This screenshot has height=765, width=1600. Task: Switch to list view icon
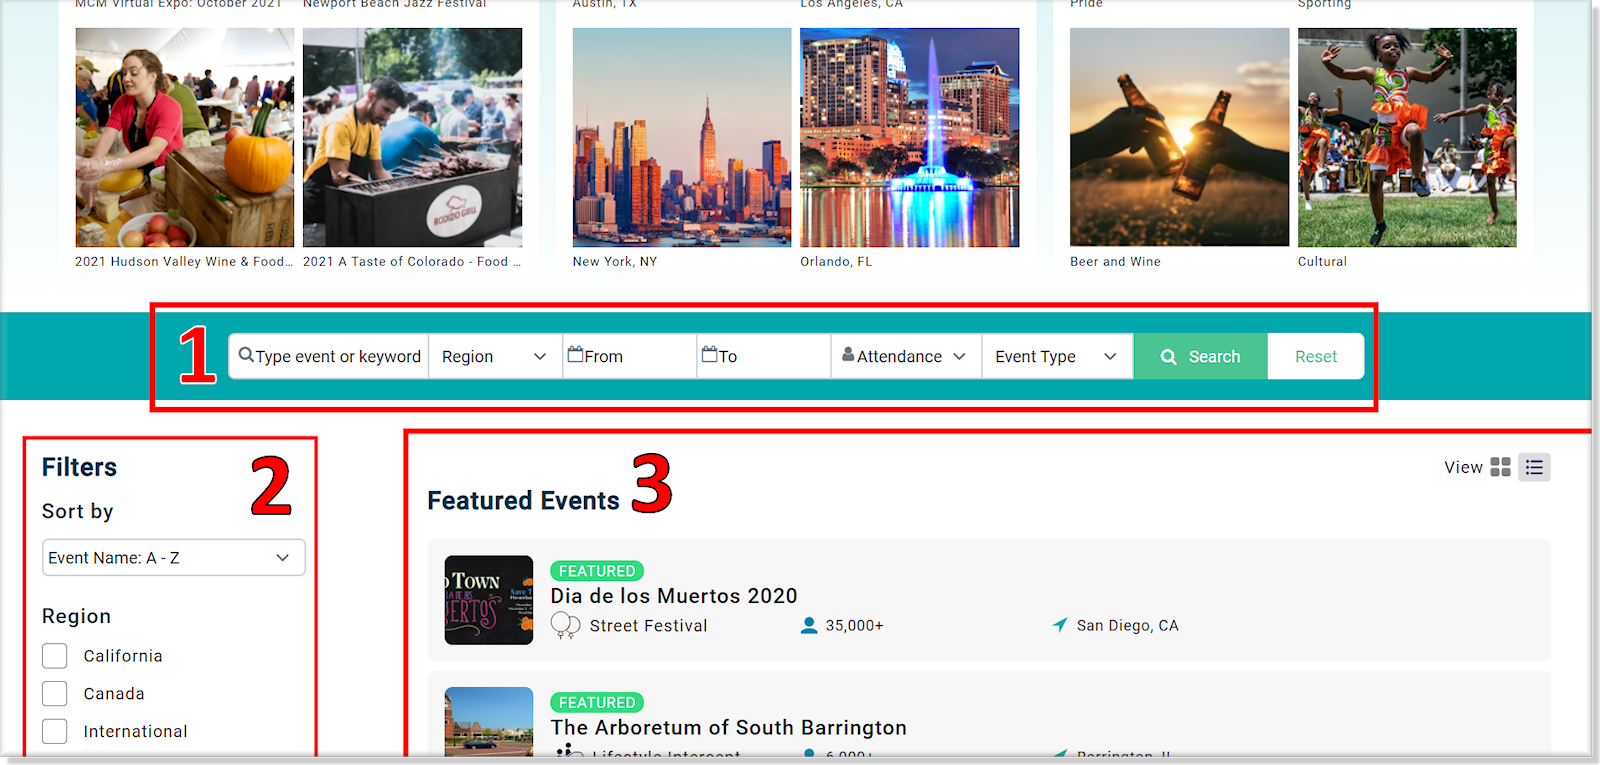tap(1534, 467)
